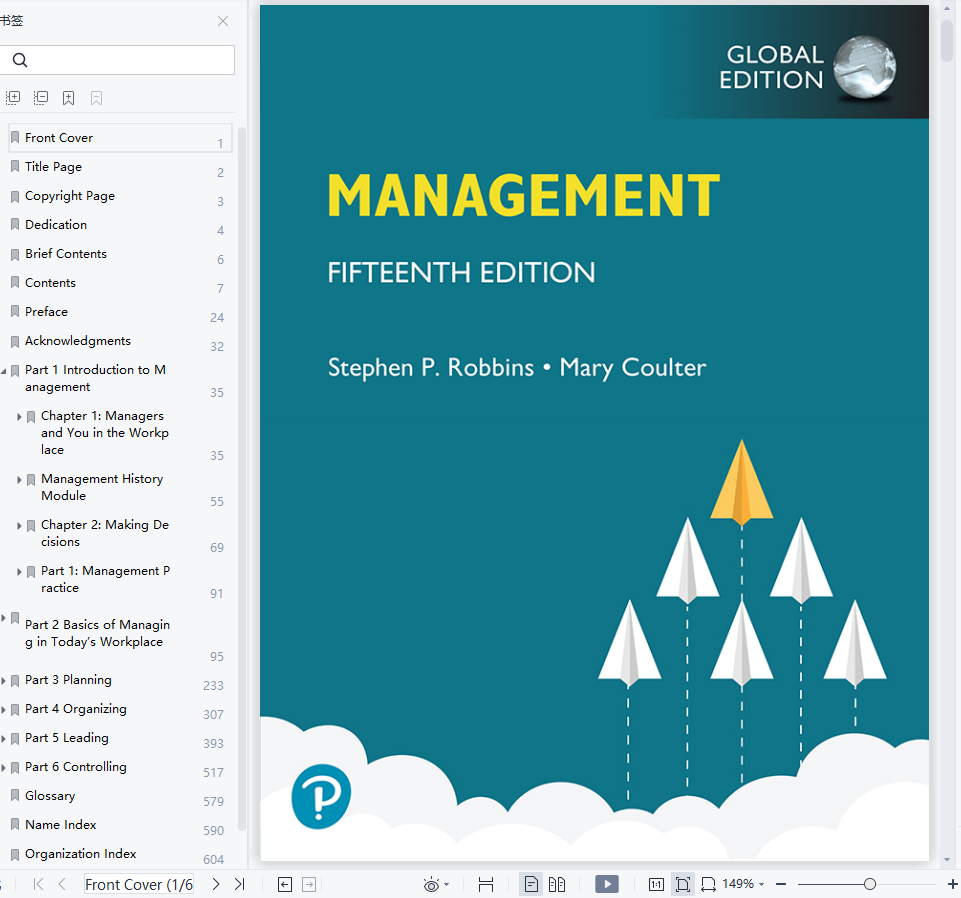961x898 pixels.
Task: Click the greyed delete bookmark icon
Action: point(96,97)
